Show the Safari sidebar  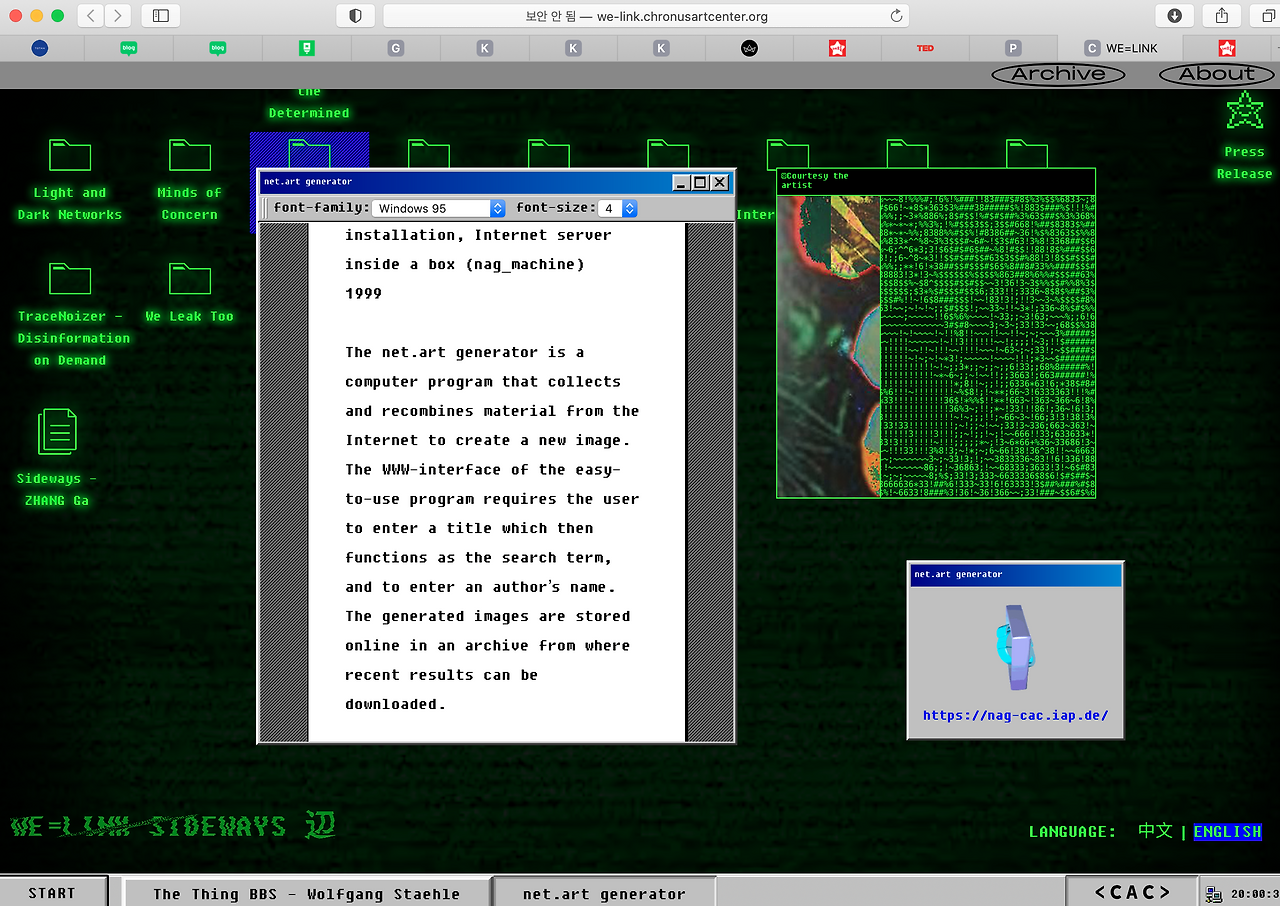tap(161, 15)
